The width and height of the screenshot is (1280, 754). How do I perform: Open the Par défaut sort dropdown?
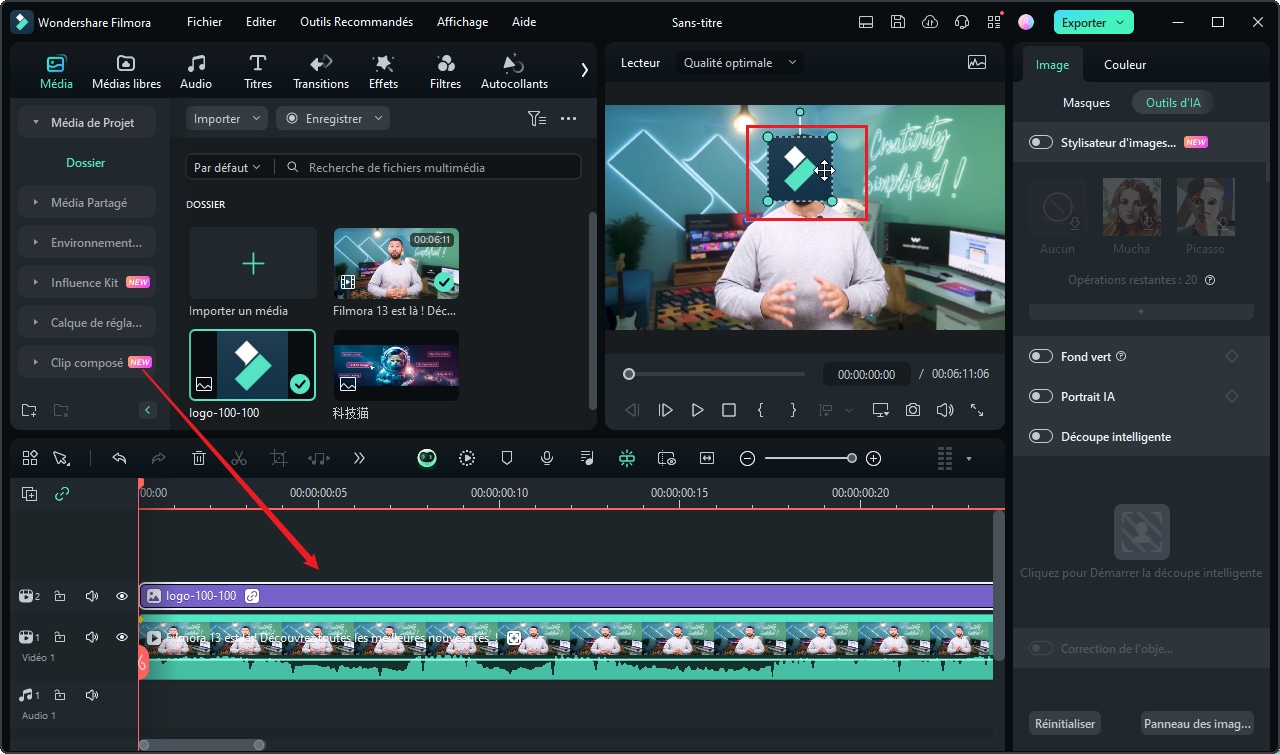pyautogui.click(x=227, y=167)
